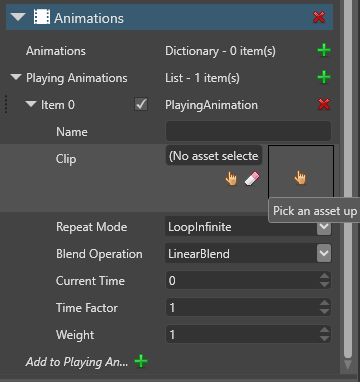This screenshot has height=382, width=360.
Task: Click the Blend Operation label
Action: click(99, 254)
